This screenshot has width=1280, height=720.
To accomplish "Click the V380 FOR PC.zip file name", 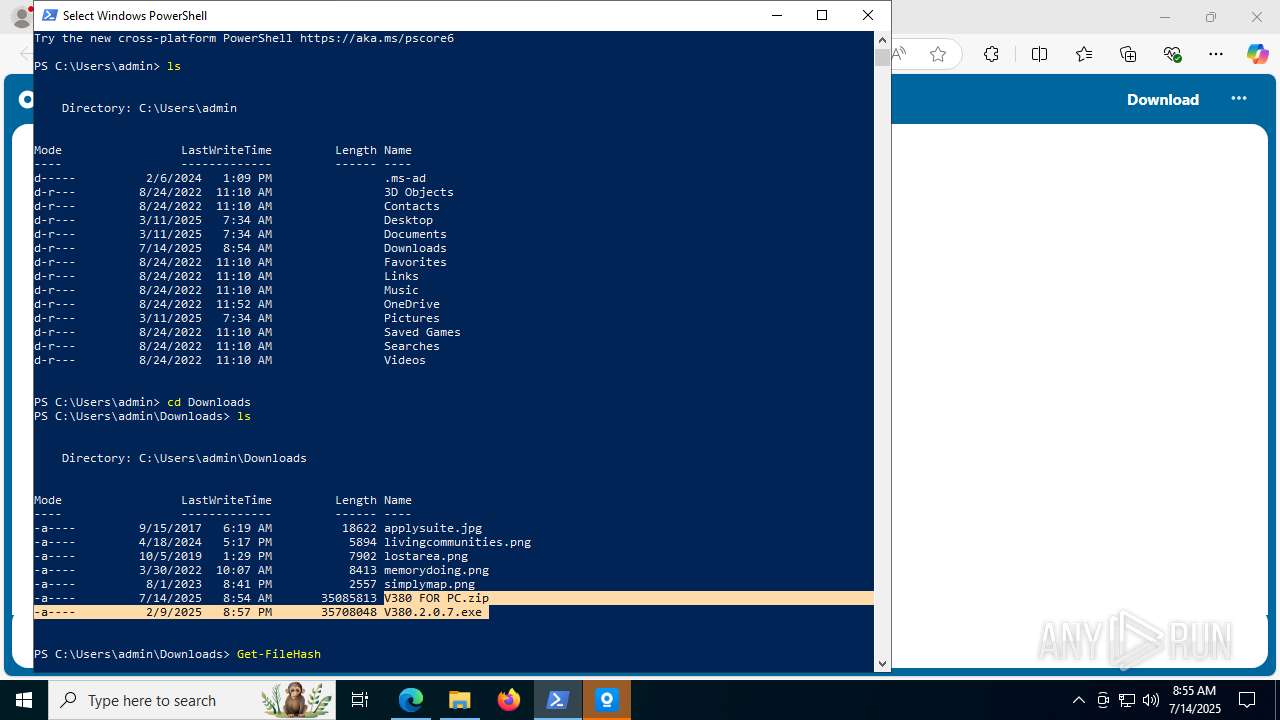I will tap(436, 598).
